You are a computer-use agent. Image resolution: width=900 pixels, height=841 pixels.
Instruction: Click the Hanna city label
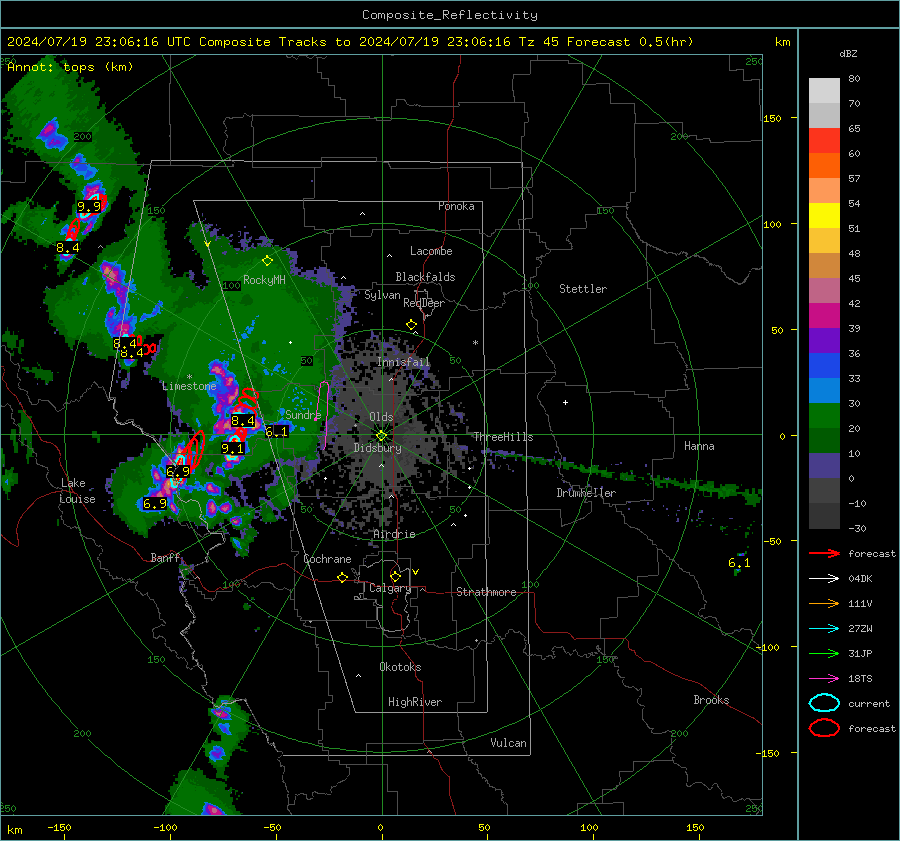tap(699, 446)
